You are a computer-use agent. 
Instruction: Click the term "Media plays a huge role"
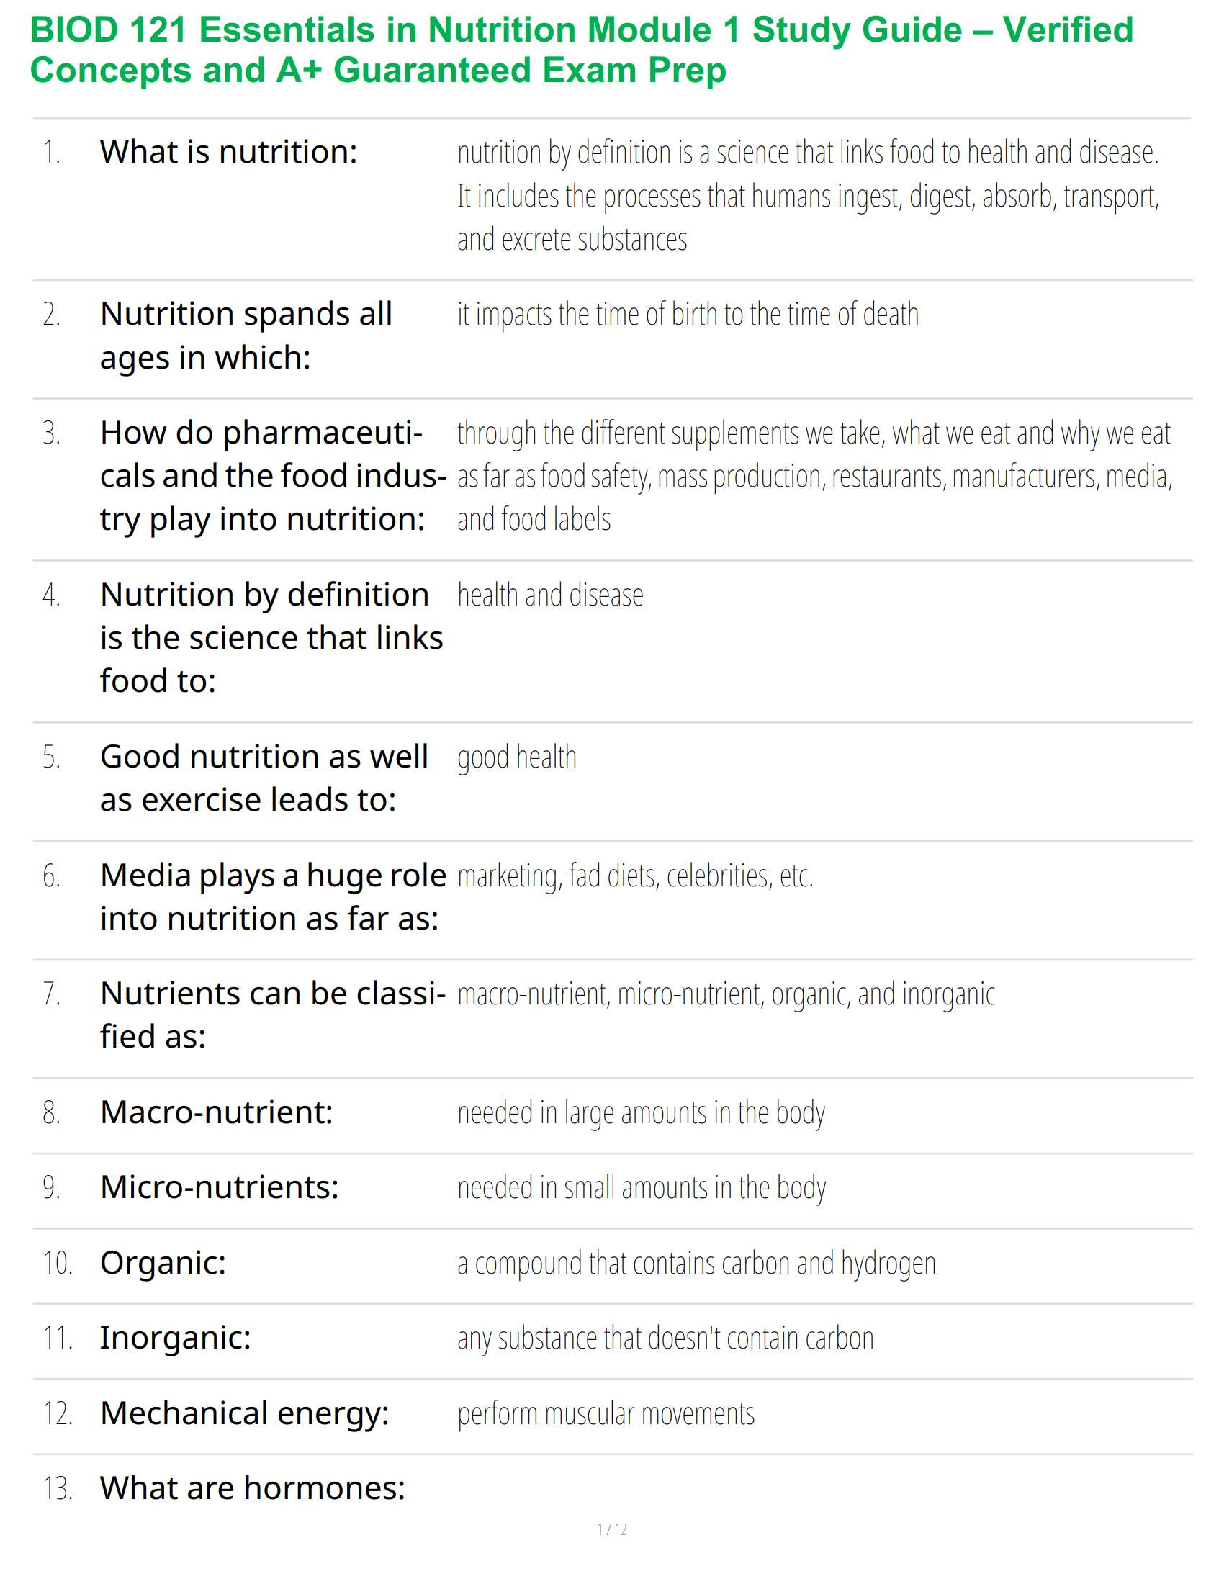coord(272,897)
